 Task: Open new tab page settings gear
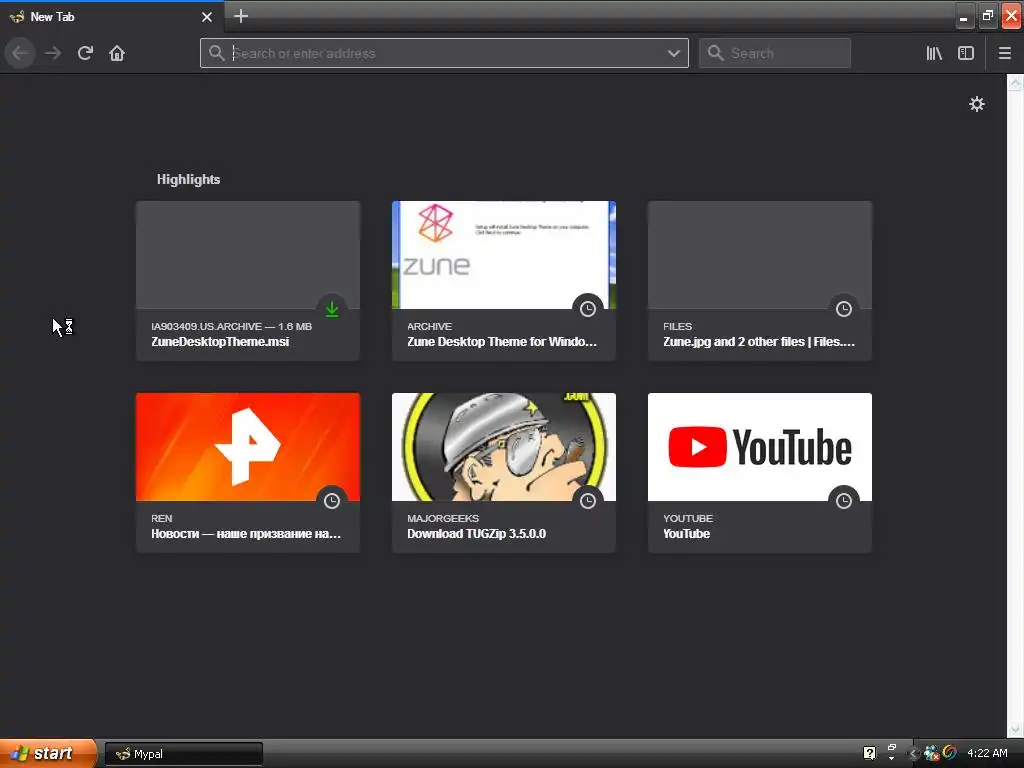pyautogui.click(x=976, y=104)
